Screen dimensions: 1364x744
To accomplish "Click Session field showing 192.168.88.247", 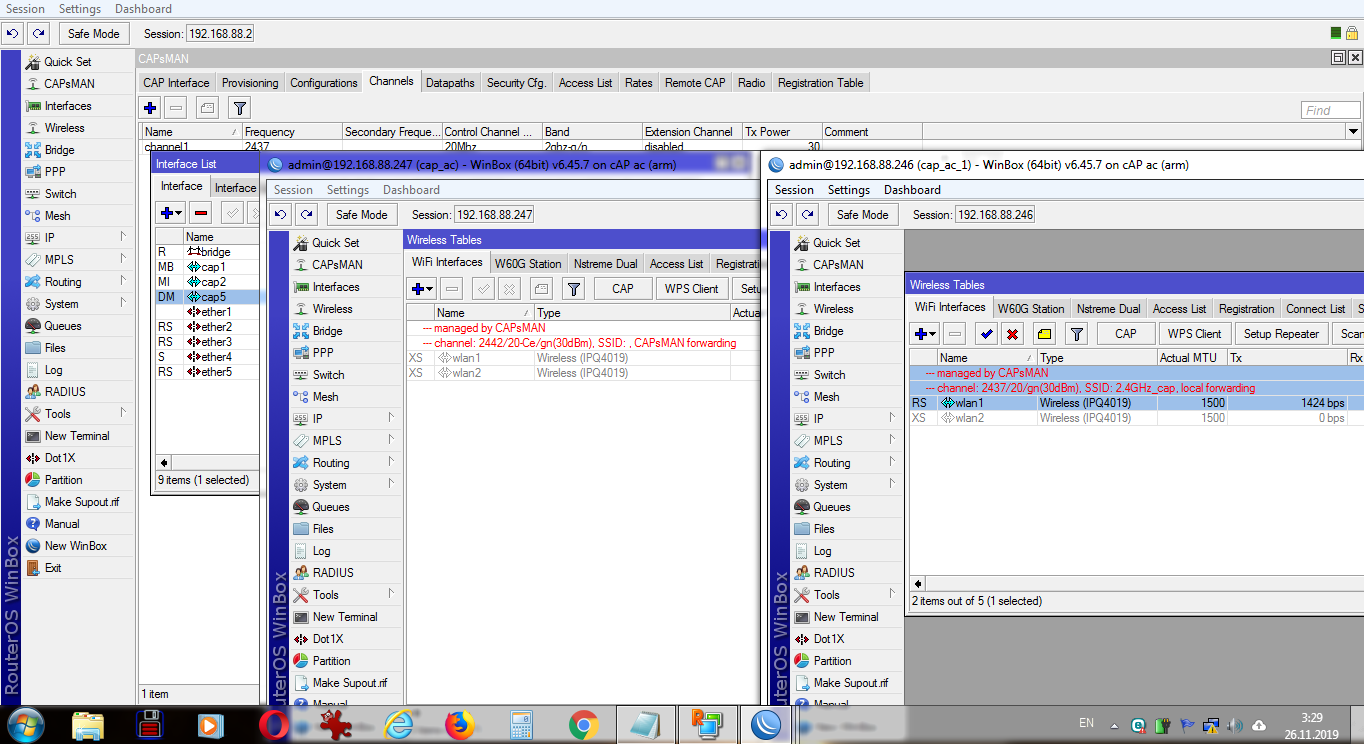I will [494, 214].
